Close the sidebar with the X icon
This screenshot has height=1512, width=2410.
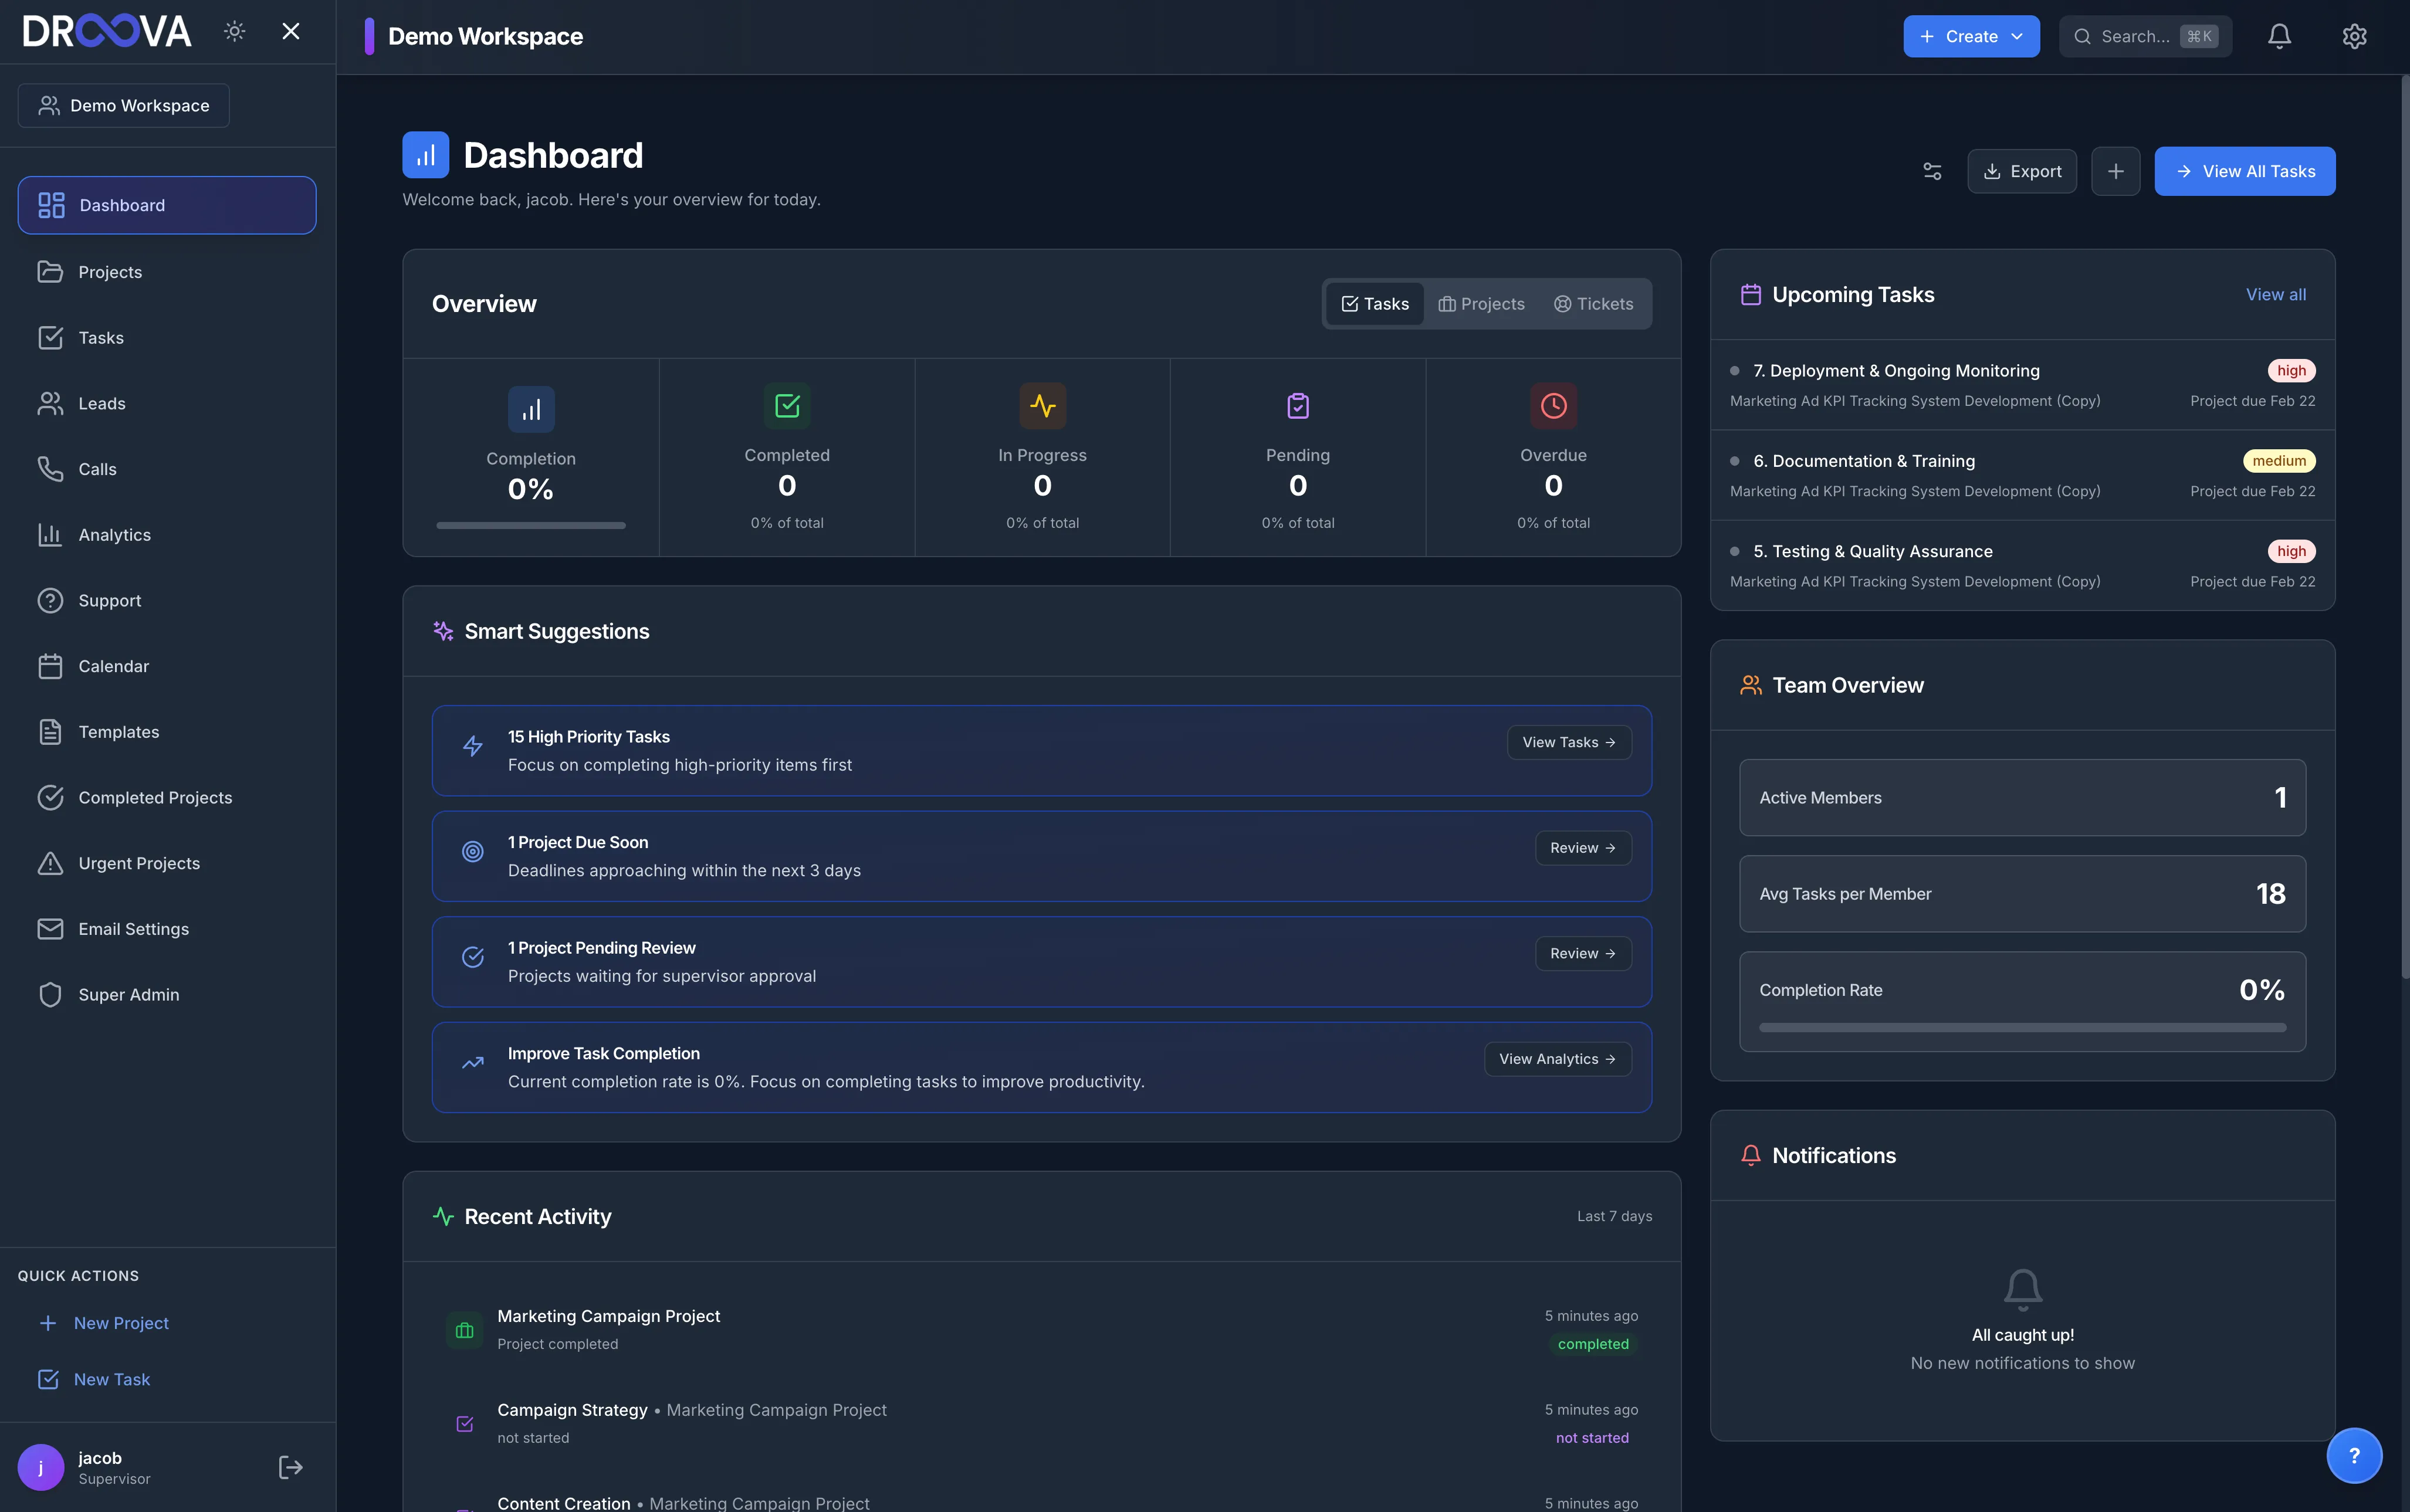291,31
